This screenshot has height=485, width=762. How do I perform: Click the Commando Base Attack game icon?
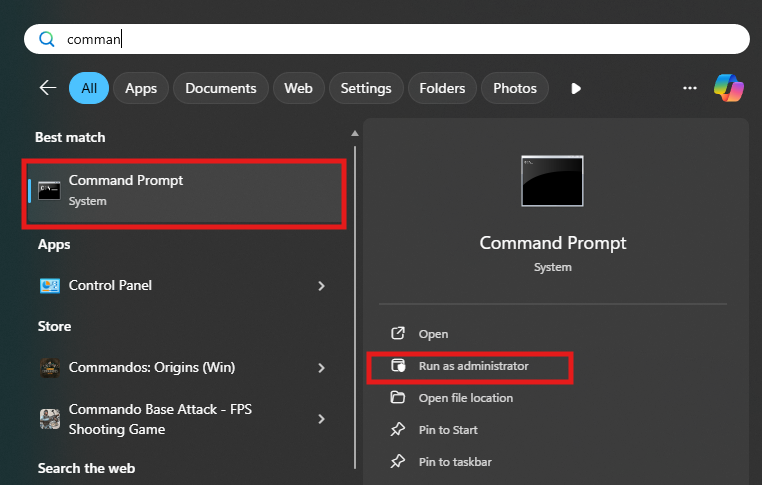point(50,419)
